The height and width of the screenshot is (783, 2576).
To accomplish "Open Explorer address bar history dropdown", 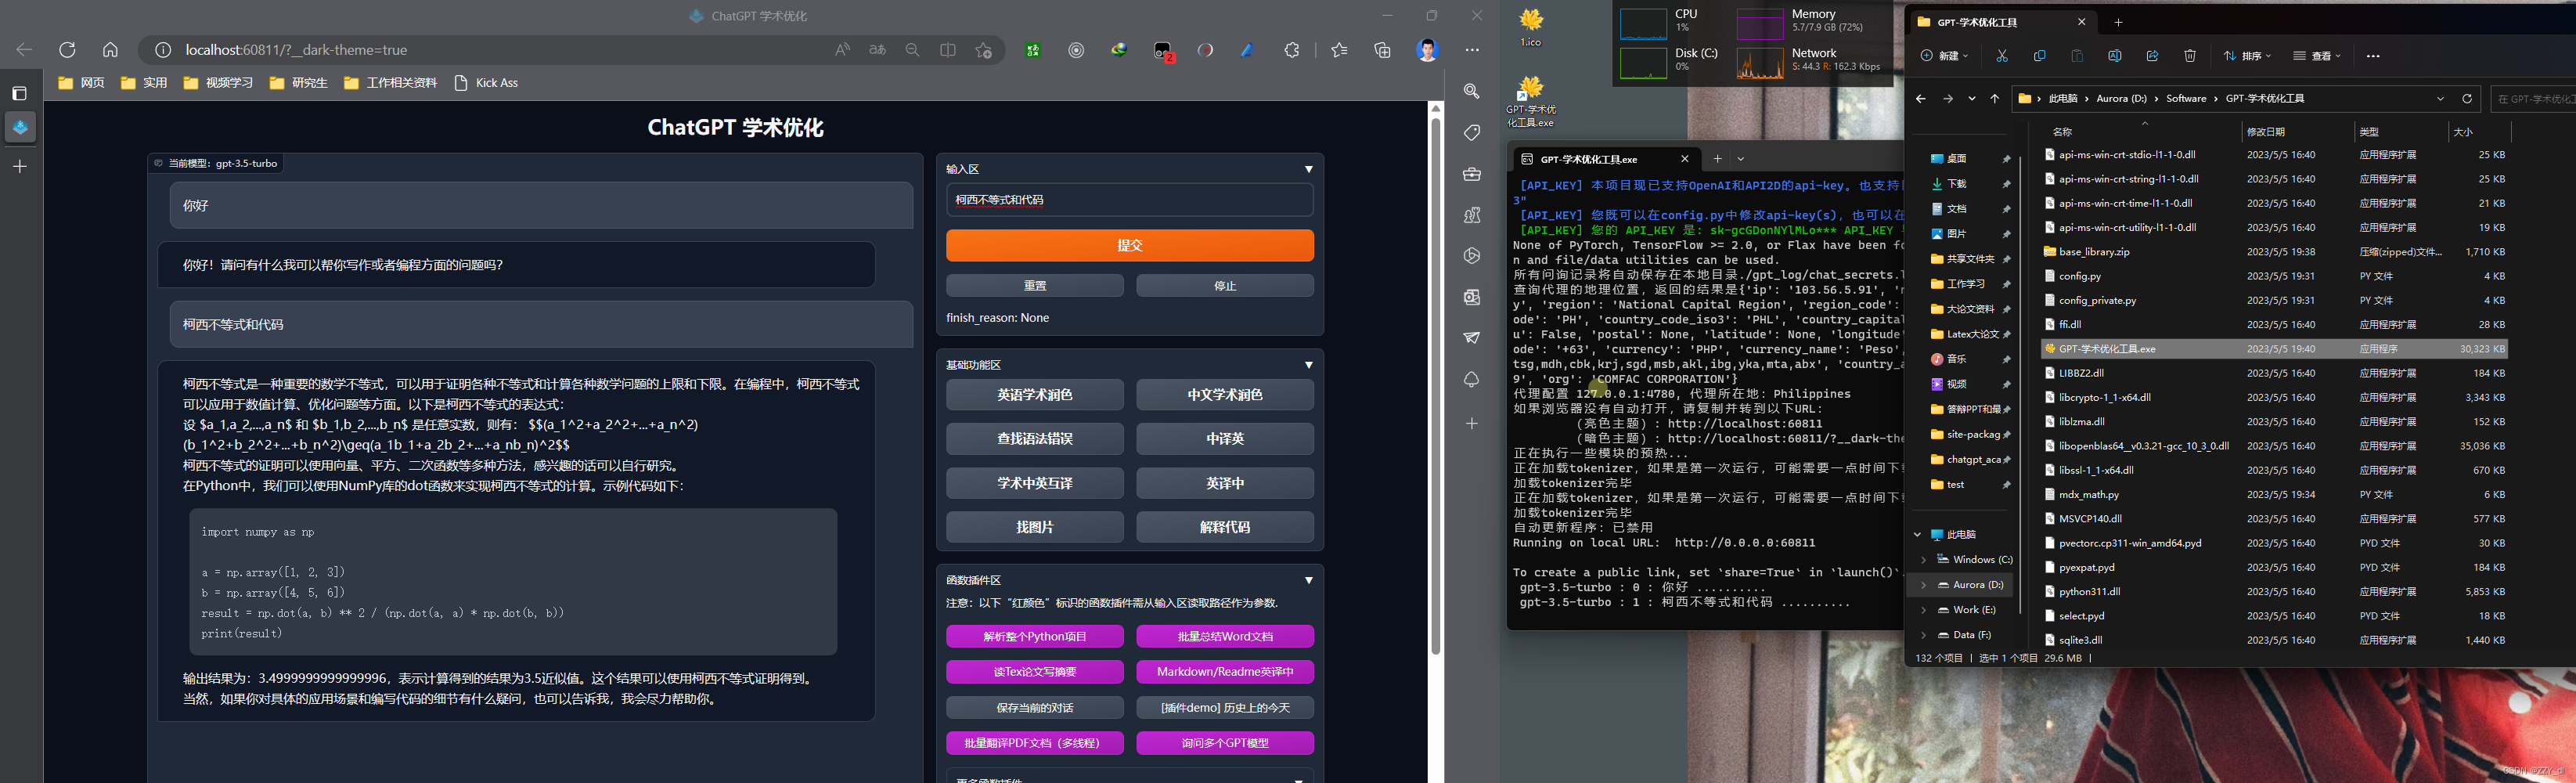I will pos(2440,98).
